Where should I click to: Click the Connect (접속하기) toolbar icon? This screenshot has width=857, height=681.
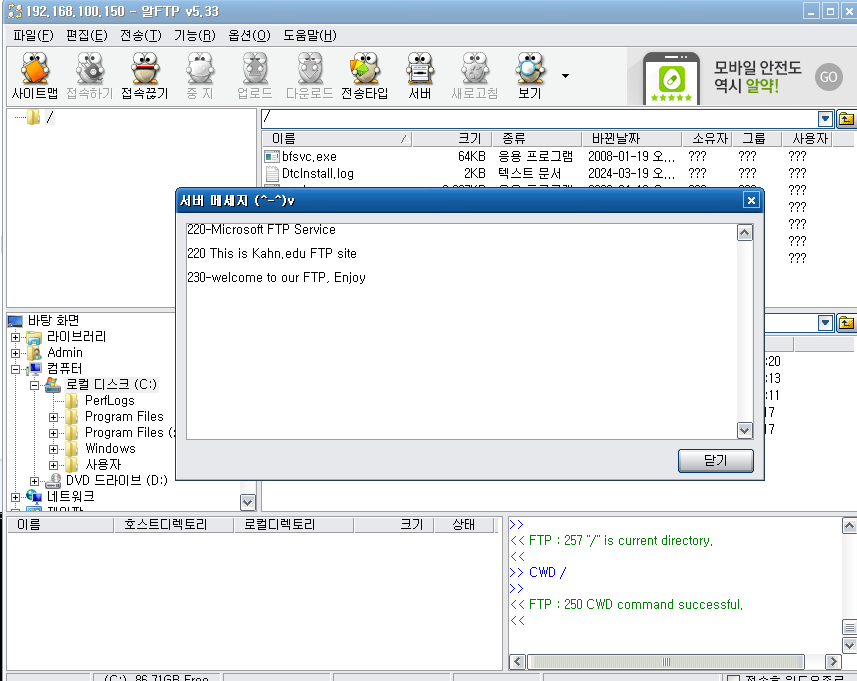click(90, 76)
